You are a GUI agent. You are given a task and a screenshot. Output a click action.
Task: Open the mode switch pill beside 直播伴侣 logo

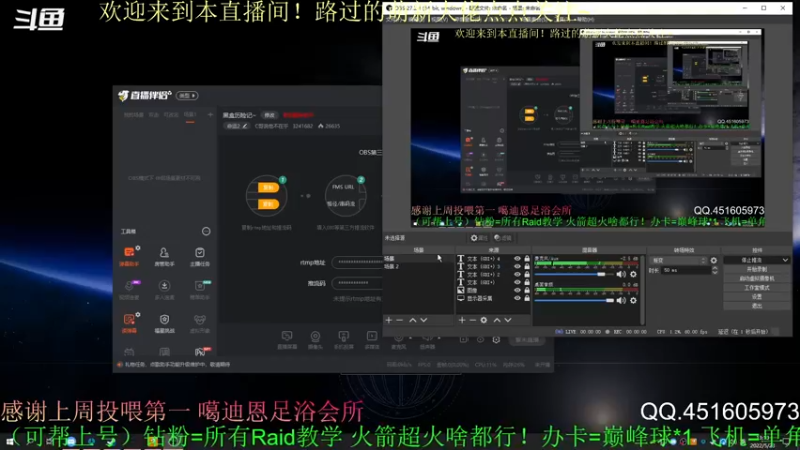coord(187,95)
